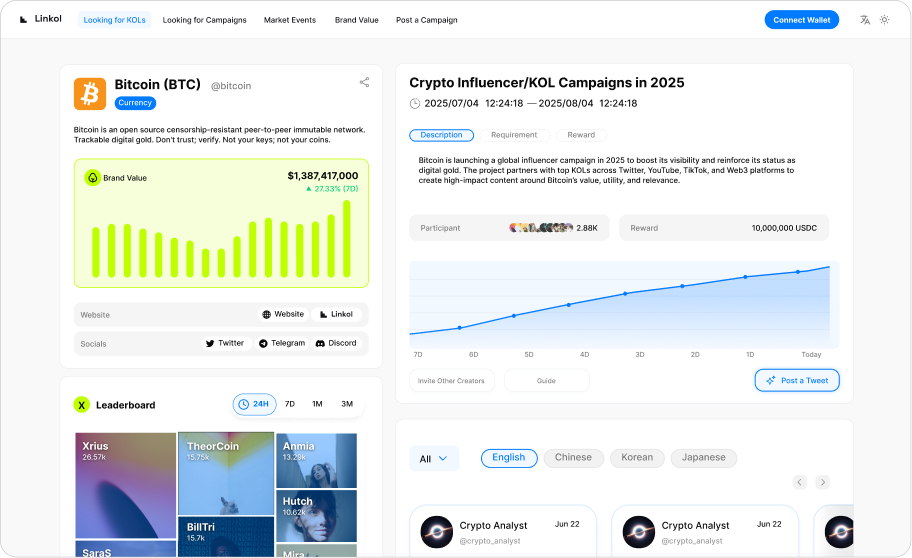This screenshot has width=912, height=558.
Task: Click the tallest last bar in Brand Value chart
Action: tap(347, 239)
